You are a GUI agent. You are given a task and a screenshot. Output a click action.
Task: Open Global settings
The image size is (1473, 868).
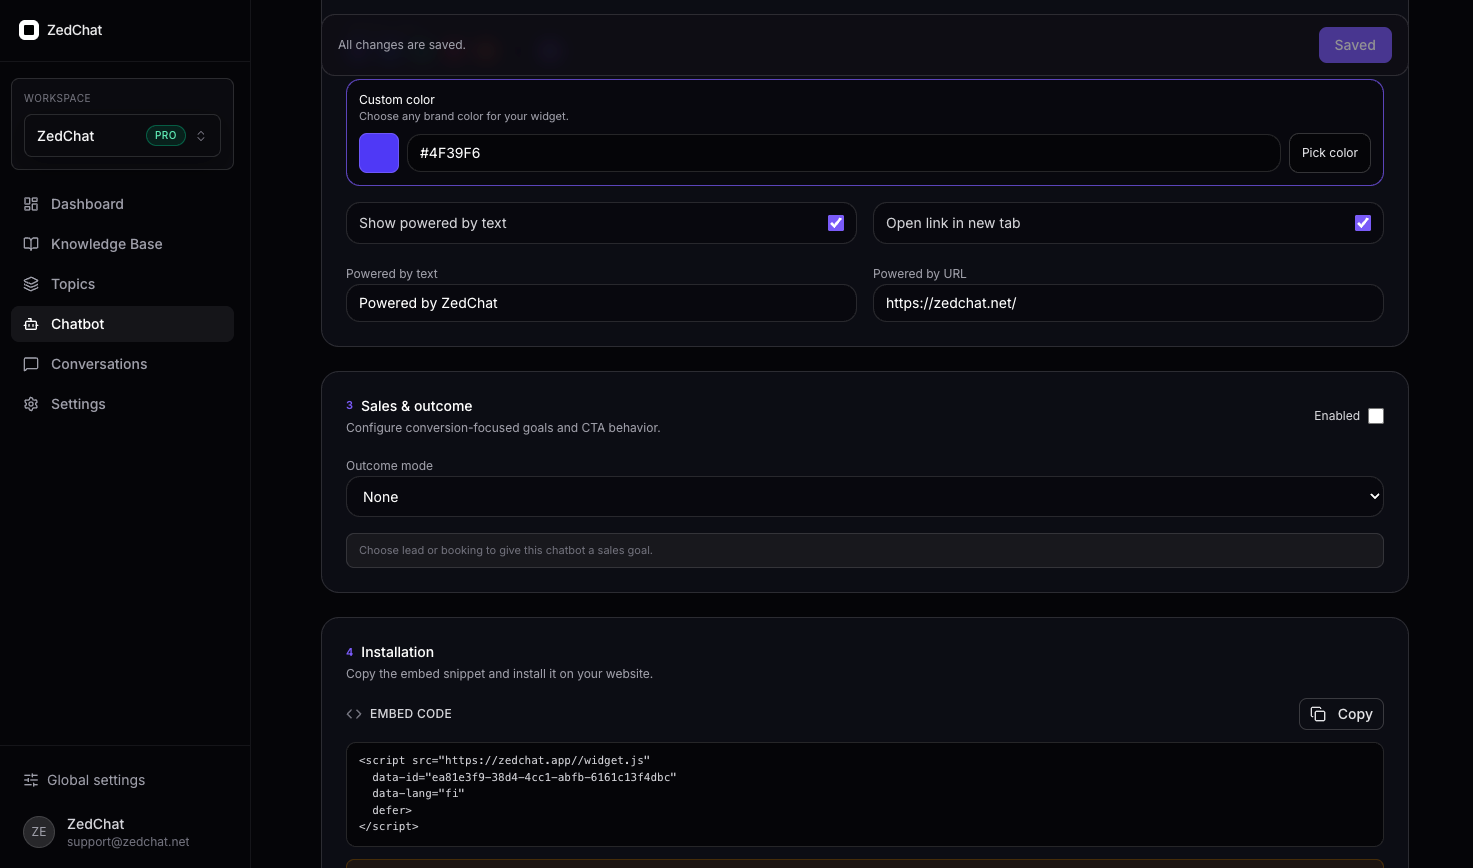[96, 780]
